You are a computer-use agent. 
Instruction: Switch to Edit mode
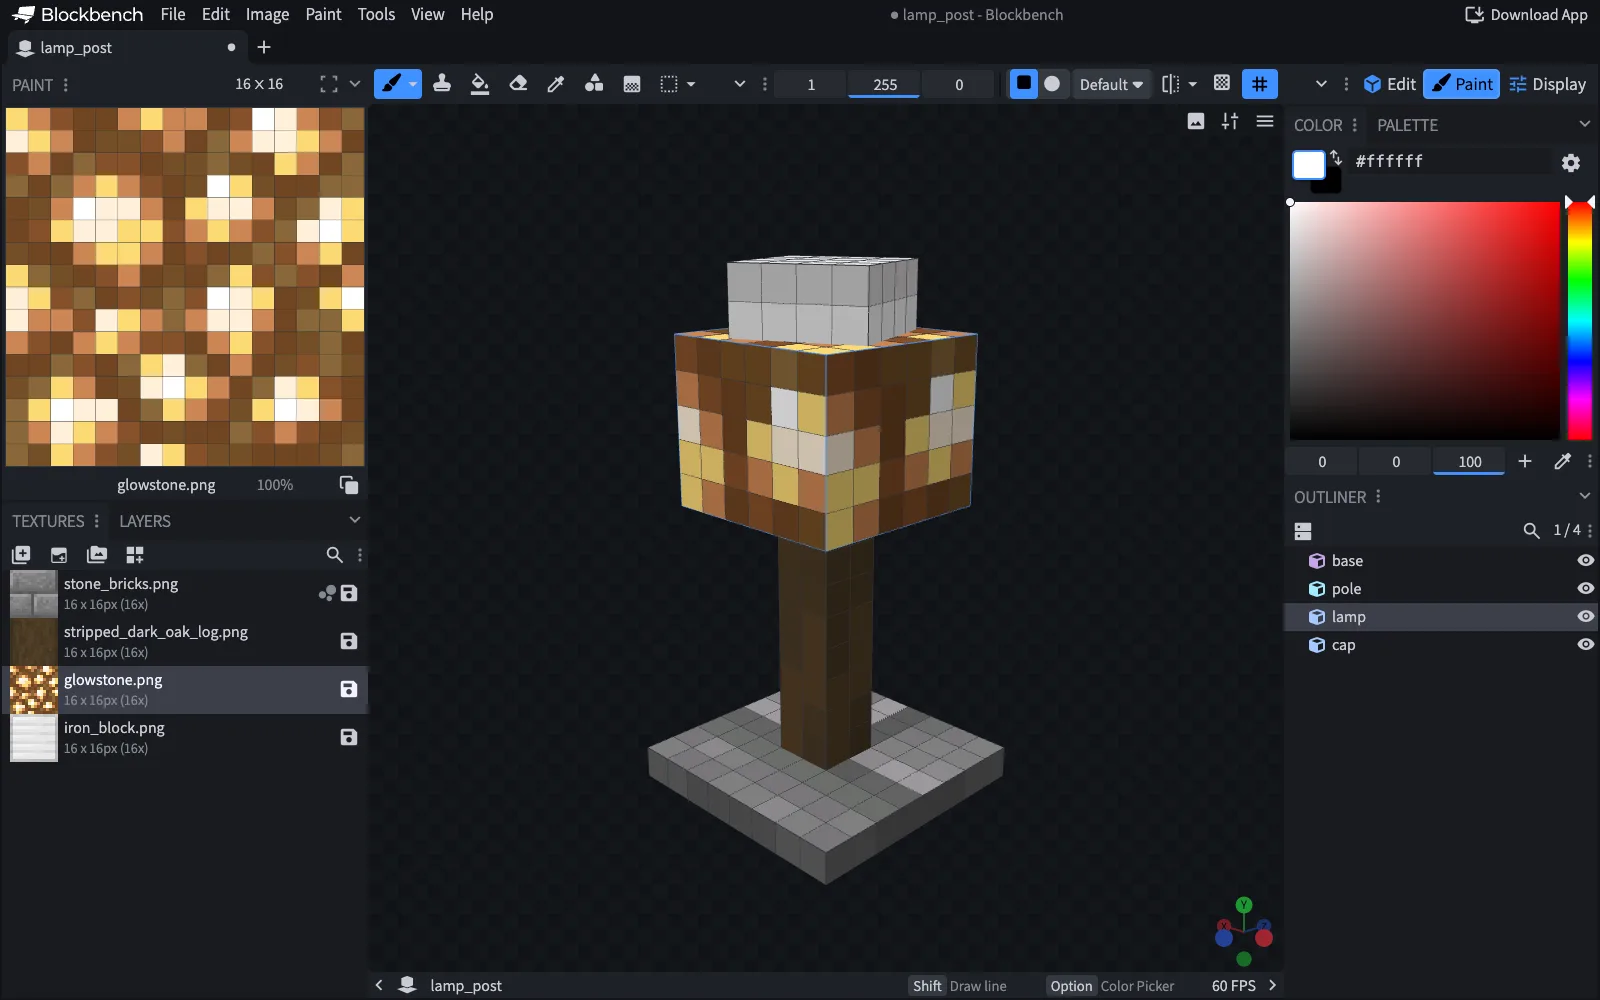tap(1390, 84)
